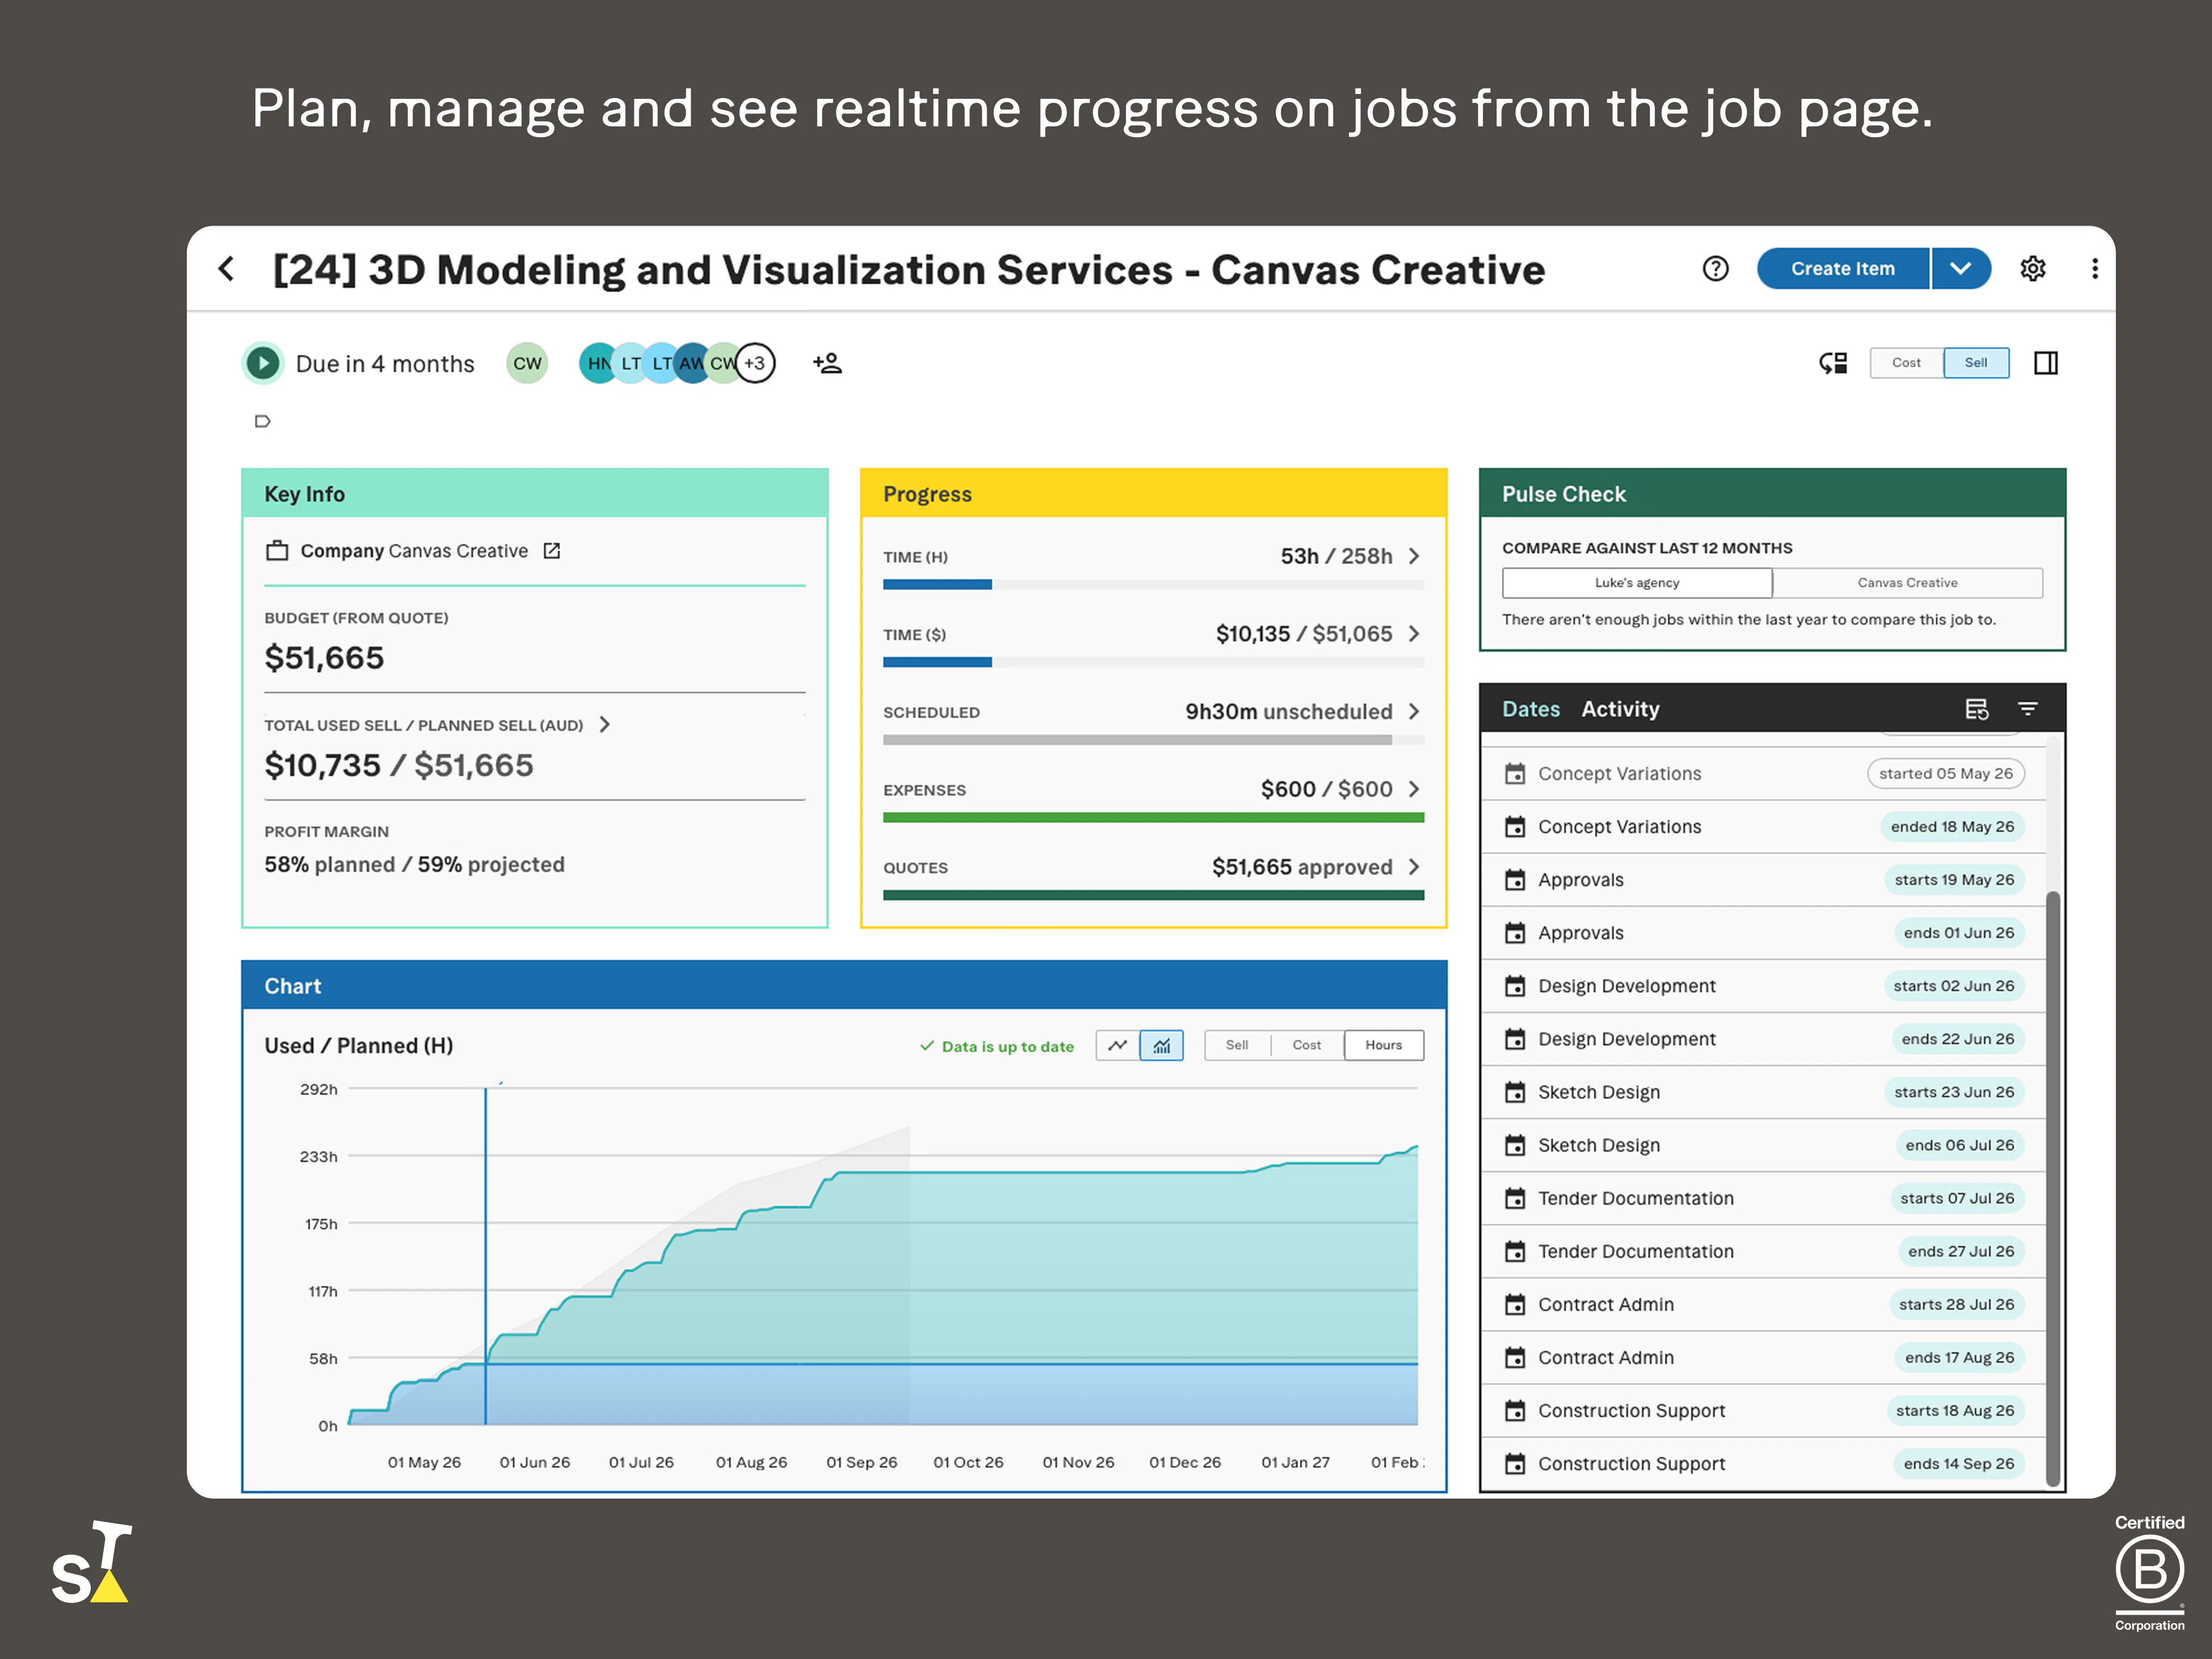
Task: Expand Total Used Sell / Planned Sell chevron
Action: (604, 724)
